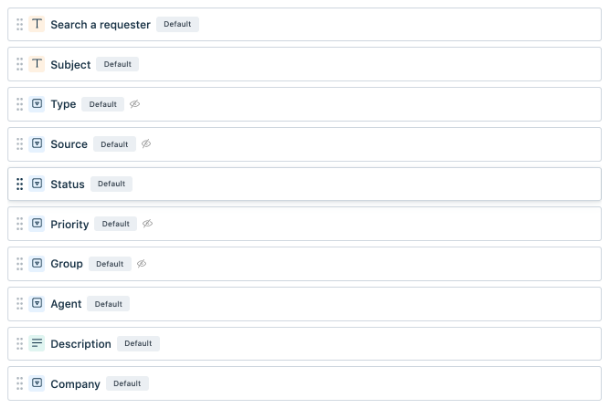The width and height of the screenshot is (609, 406).
Task: Click the Search a requester field title
Action: point(100,24)
